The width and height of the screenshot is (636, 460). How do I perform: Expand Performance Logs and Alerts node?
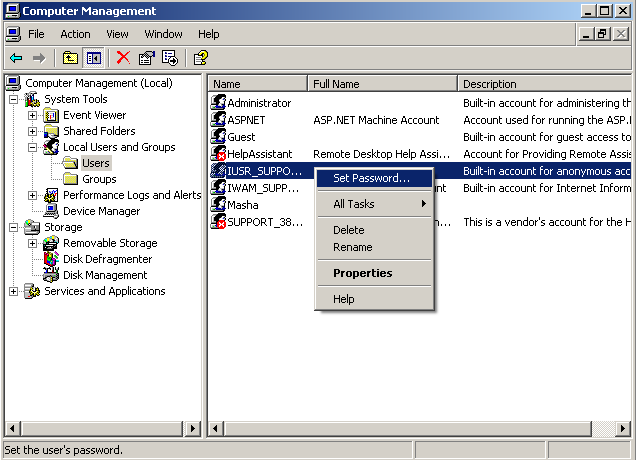tap(32, 196)
